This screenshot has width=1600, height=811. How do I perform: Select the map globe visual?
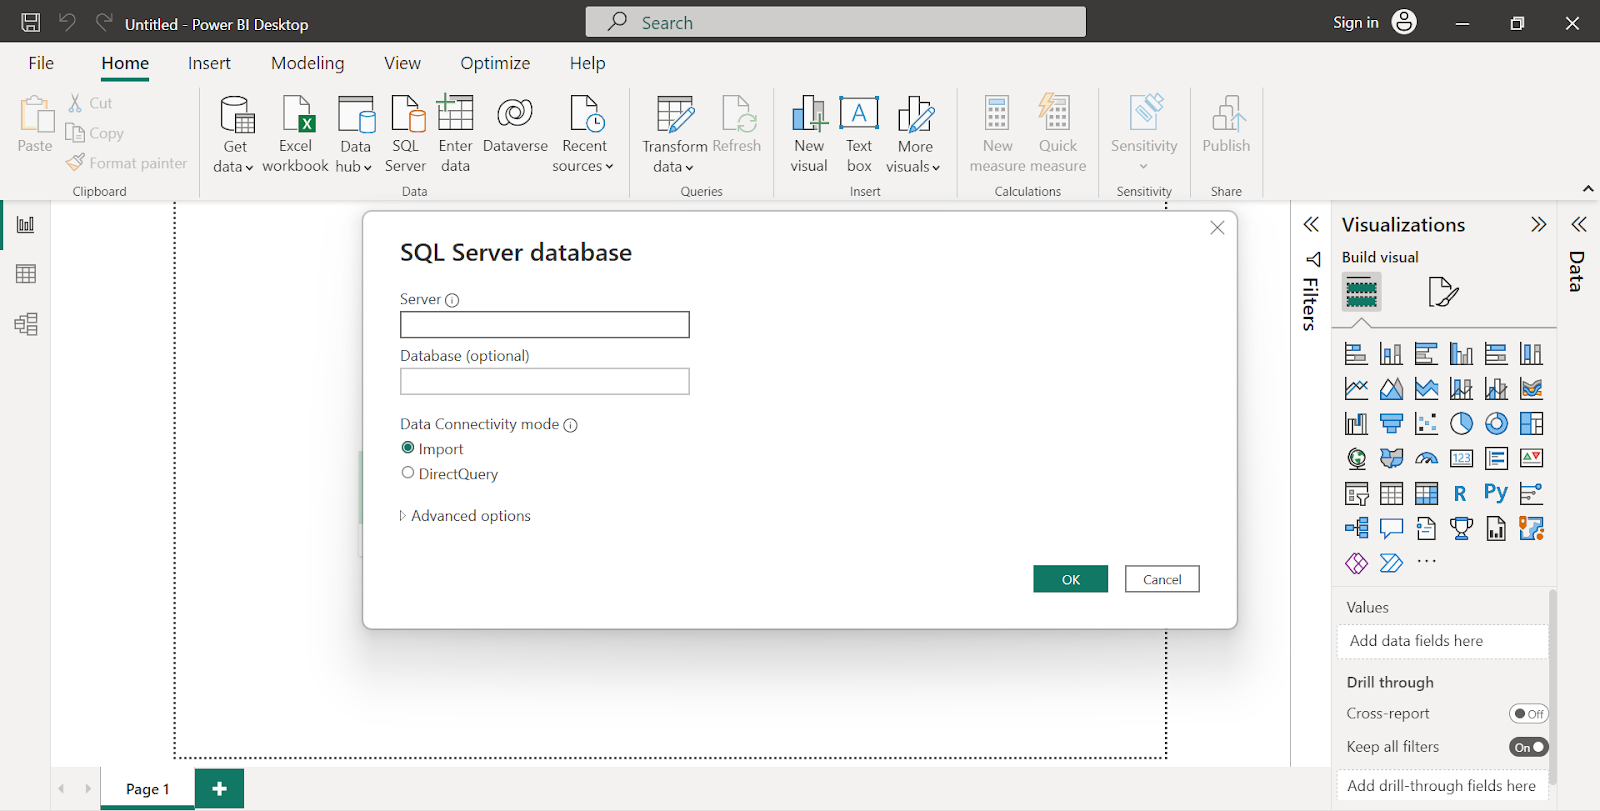point(1356,459)
